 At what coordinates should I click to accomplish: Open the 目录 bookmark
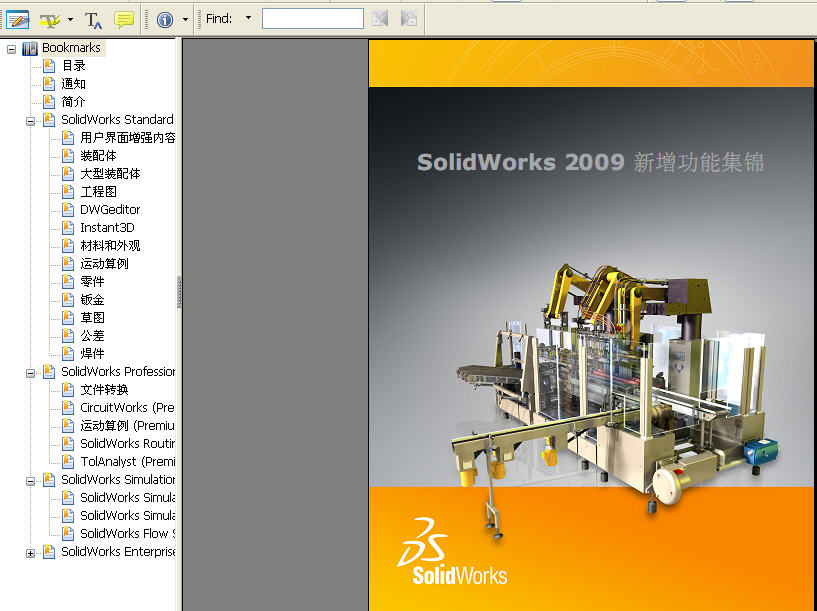pyautogui.click(x=73, y=66)
